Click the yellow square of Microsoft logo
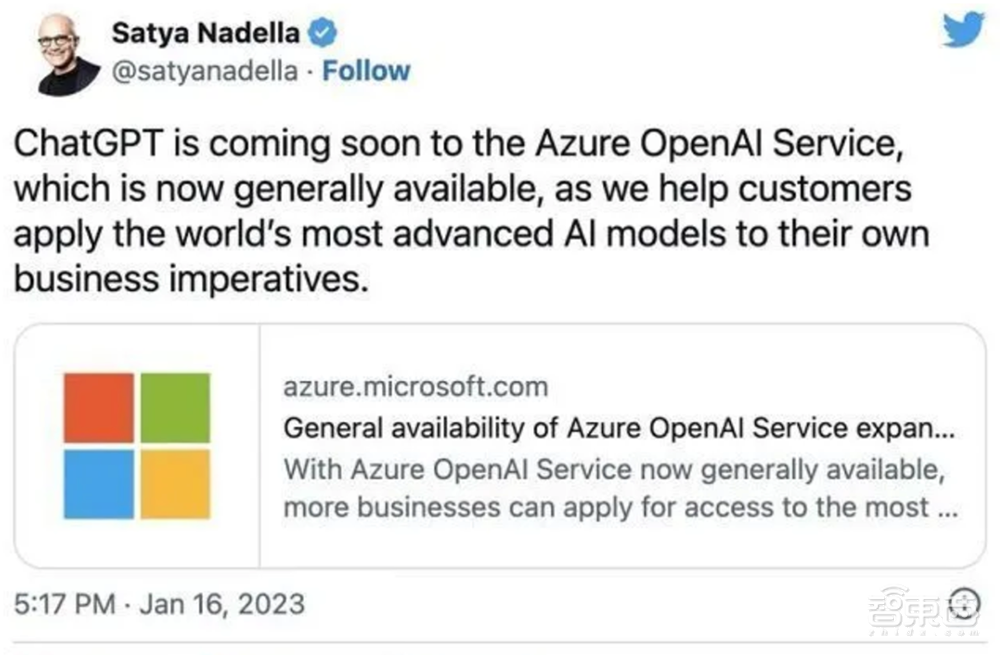 pos(174,484)
